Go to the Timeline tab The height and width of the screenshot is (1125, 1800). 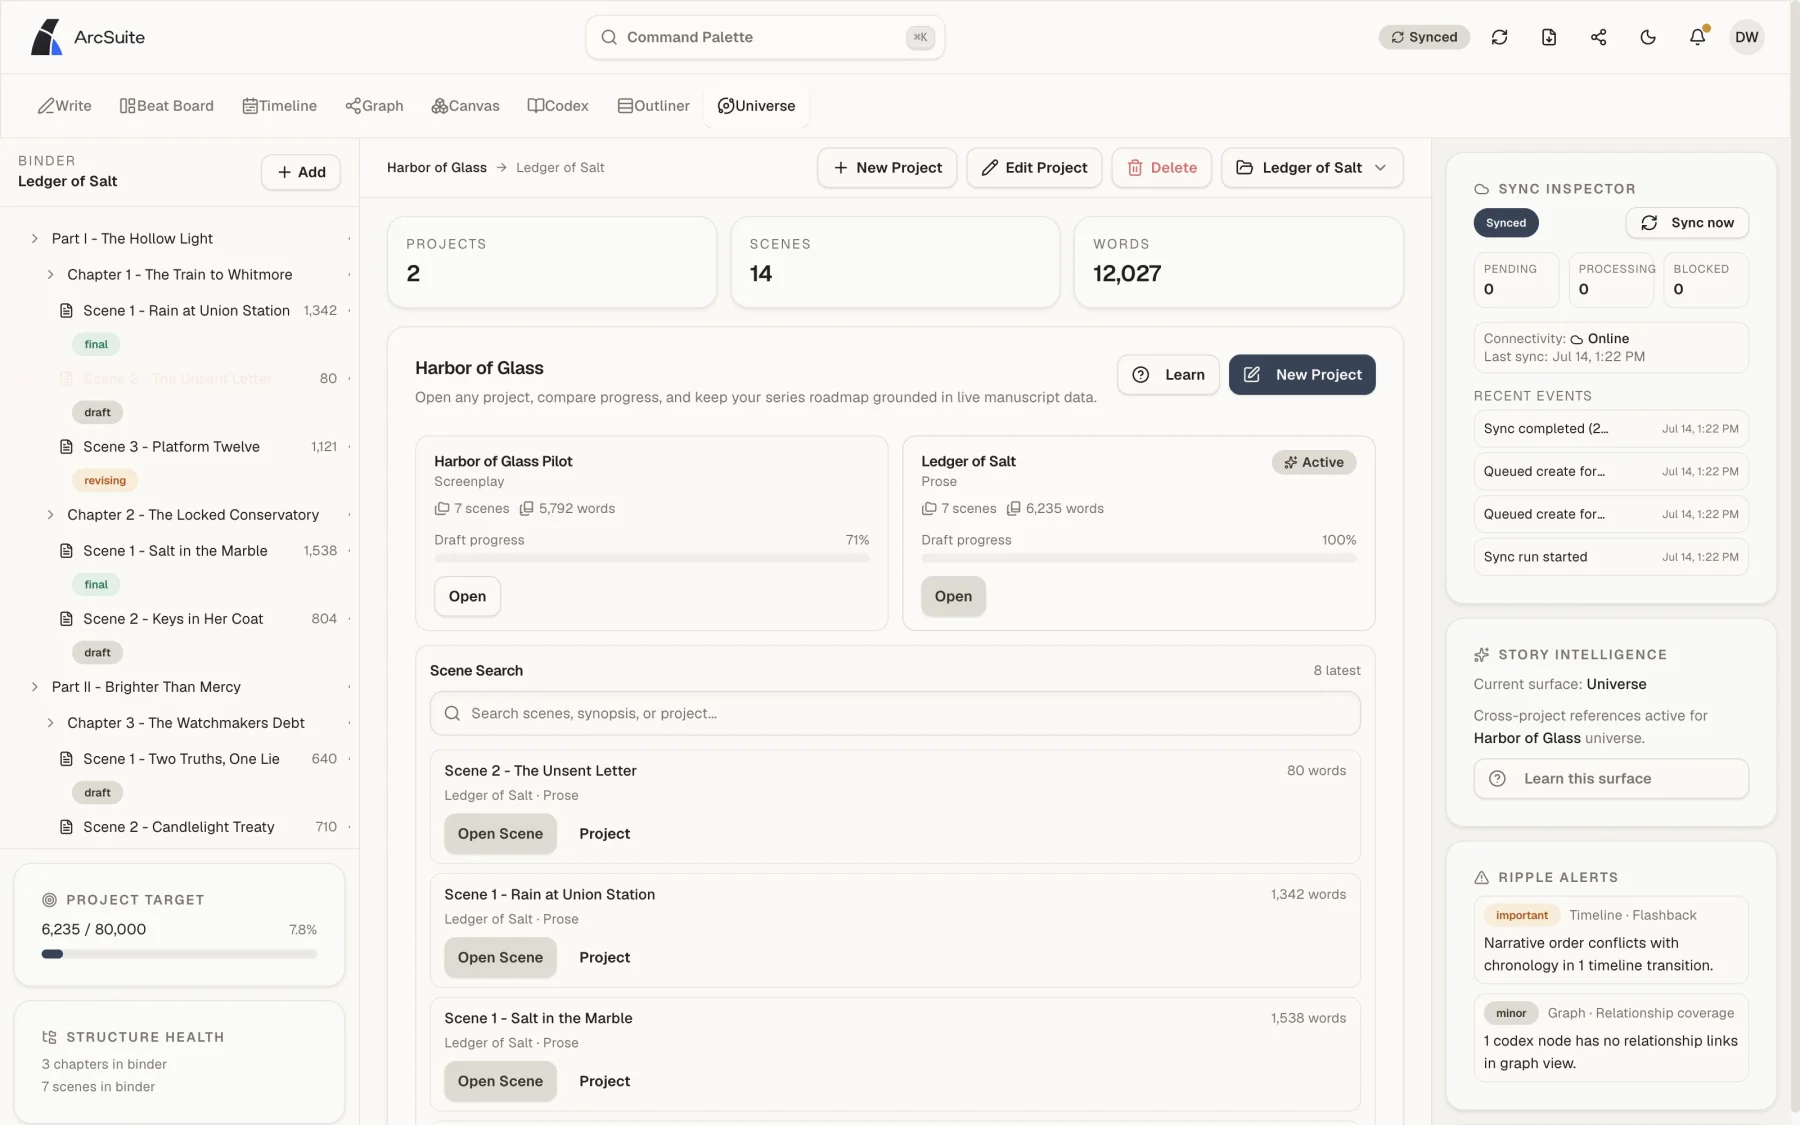pyautogui.click(x=280, y=106)
